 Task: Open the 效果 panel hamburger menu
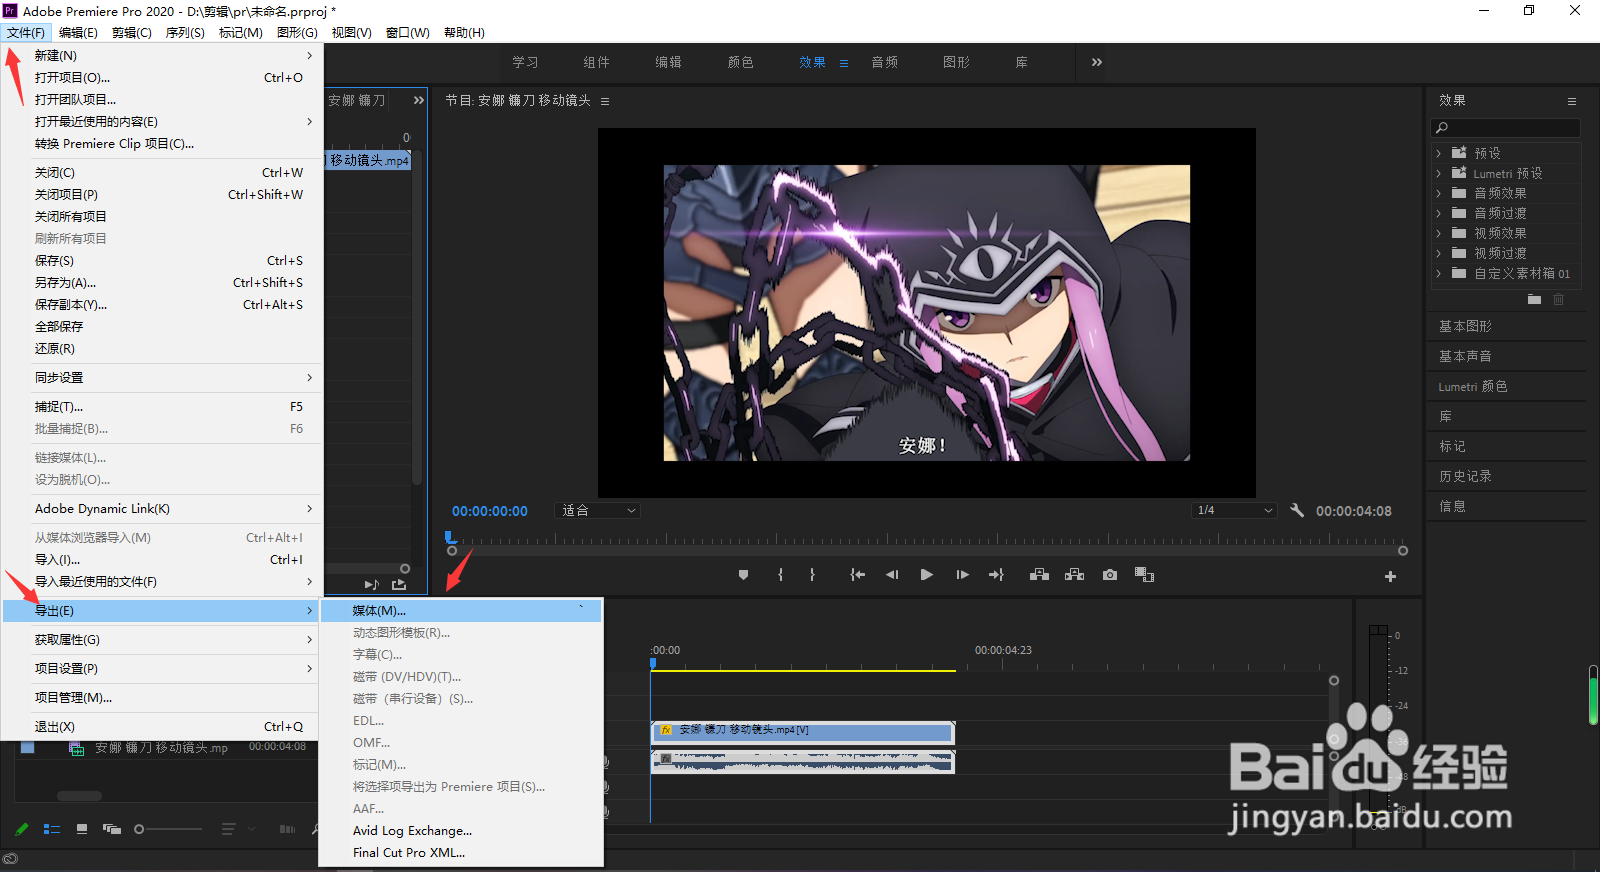pos(1572,101)
